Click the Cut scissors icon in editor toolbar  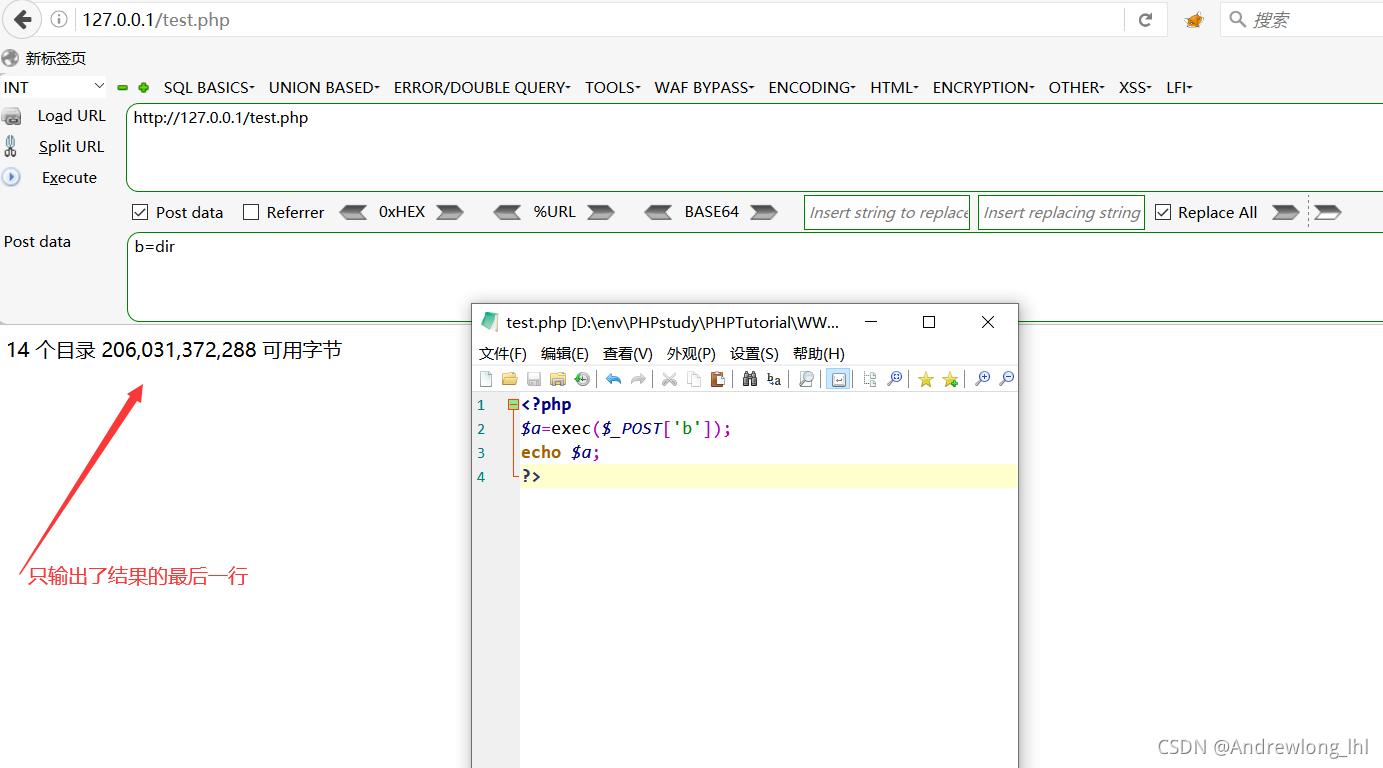point(670,379)
